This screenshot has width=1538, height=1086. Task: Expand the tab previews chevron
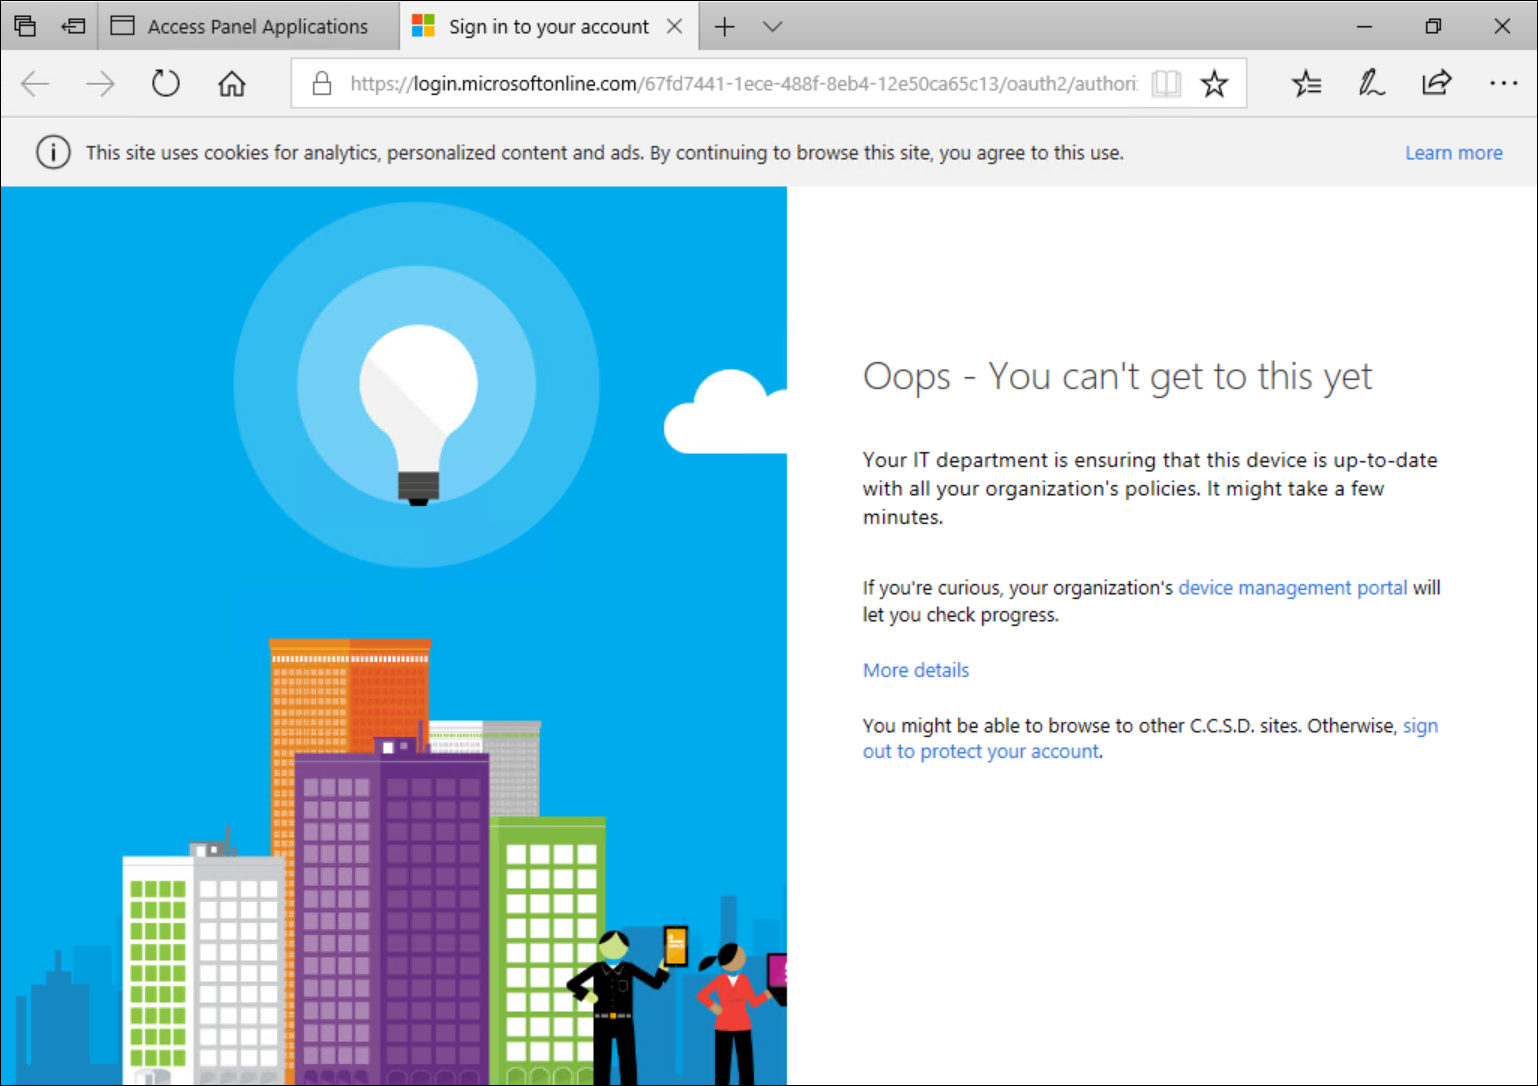(x=772, y=27)
